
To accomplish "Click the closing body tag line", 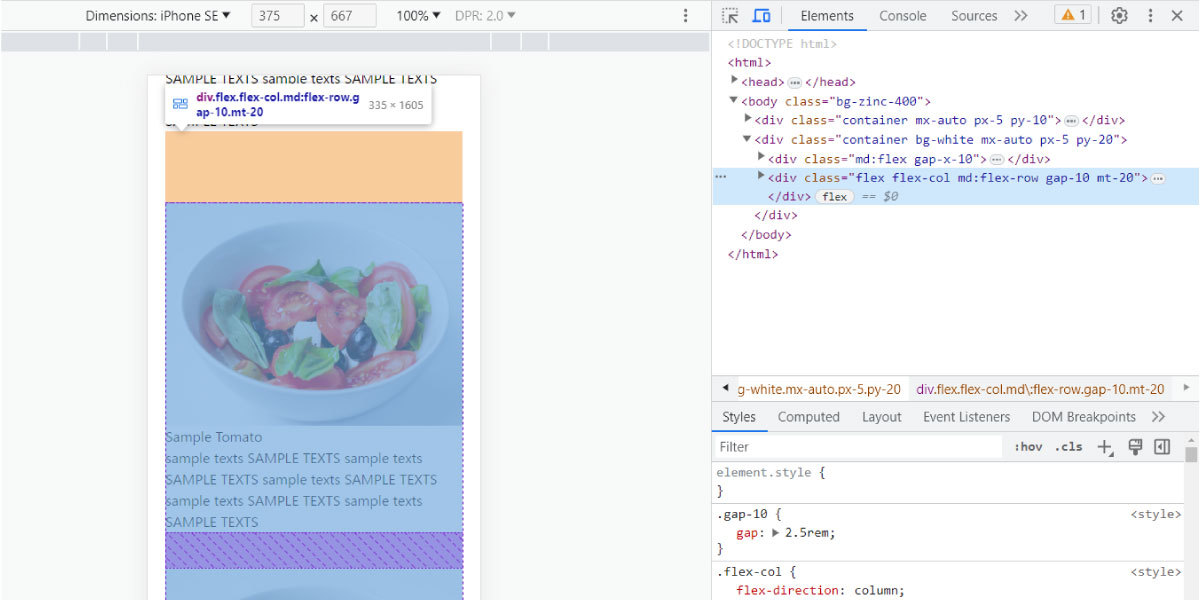I will click(x=766, y=235).
